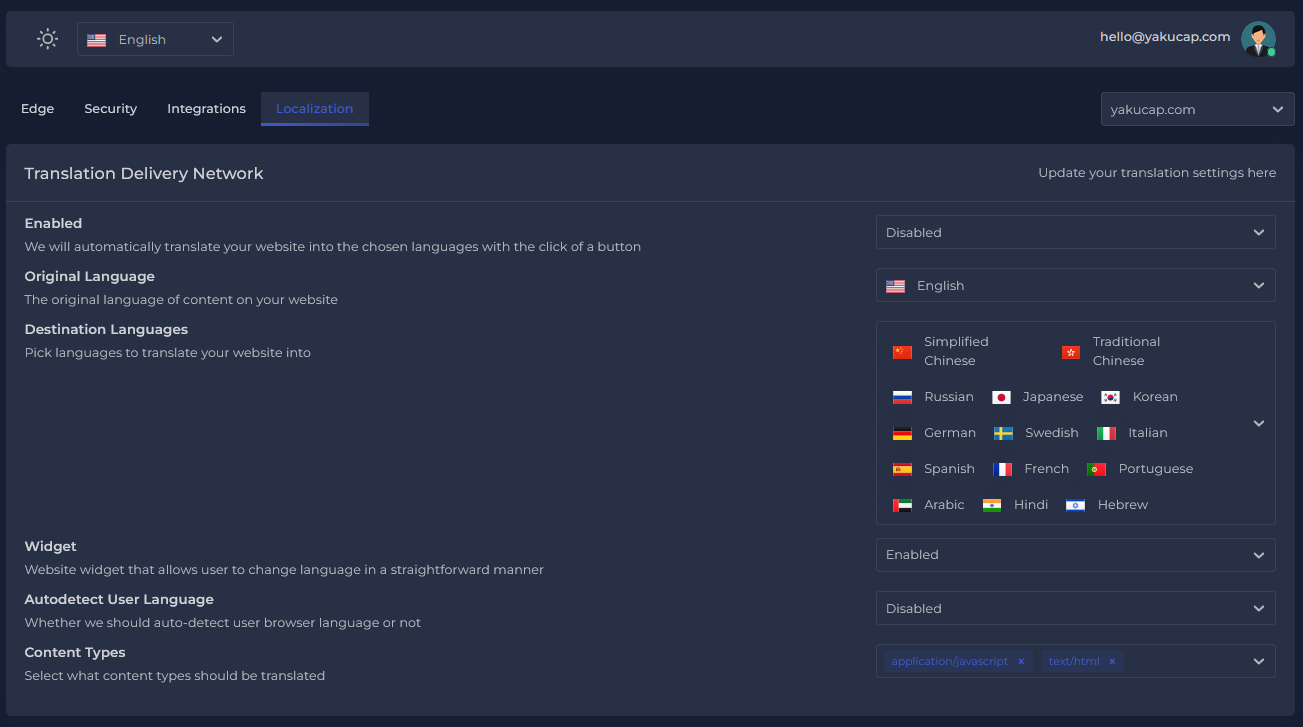
Task: Open the Original Language dropdown
Action: click(x=1075, y=285)
